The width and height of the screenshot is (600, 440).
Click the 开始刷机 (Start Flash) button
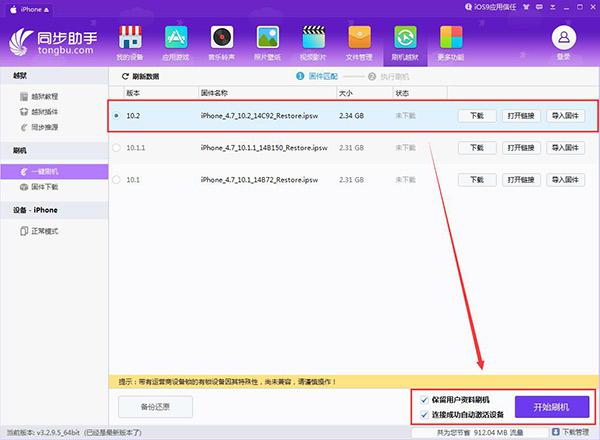(x=551, y=406)
